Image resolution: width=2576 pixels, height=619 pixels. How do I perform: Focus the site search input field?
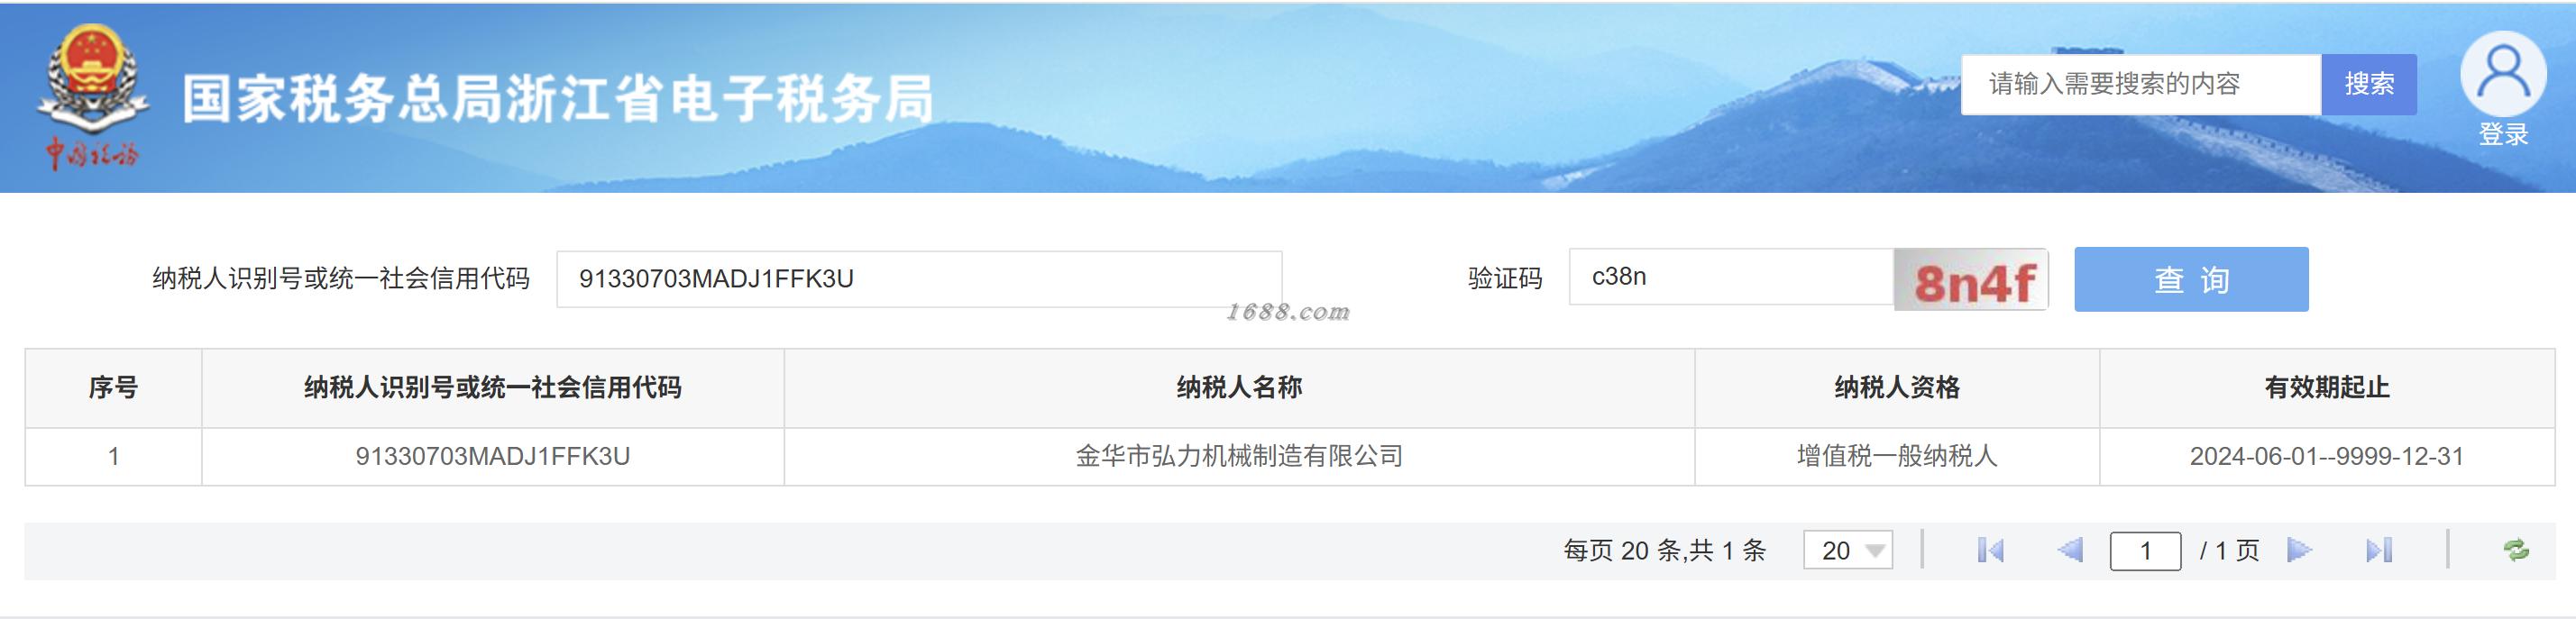point(2141,84)
